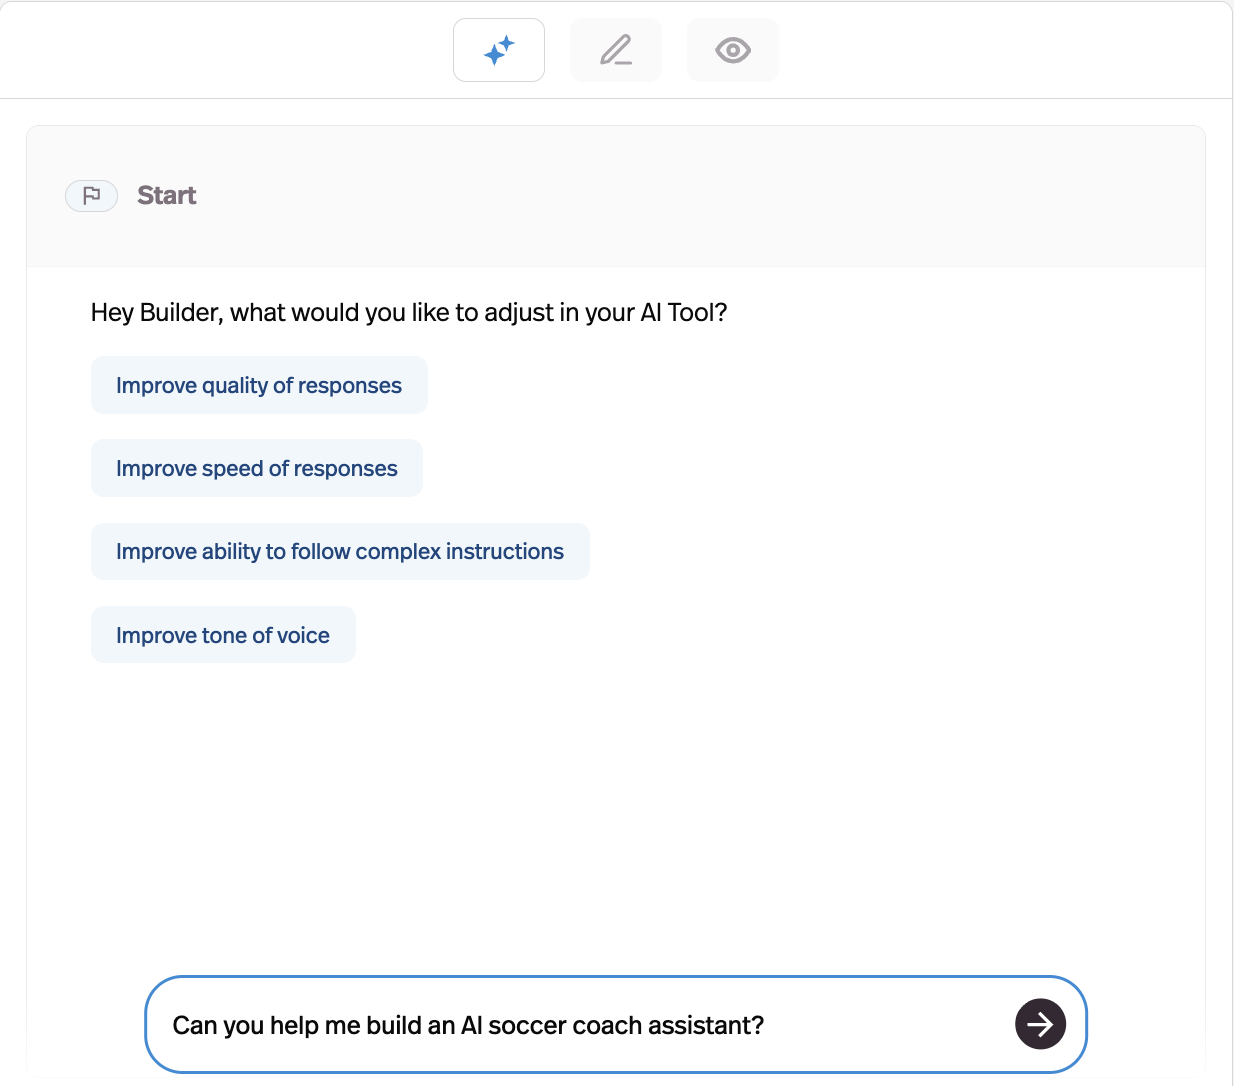Switch to editing mode via the pencil icon

coord(615,49)
